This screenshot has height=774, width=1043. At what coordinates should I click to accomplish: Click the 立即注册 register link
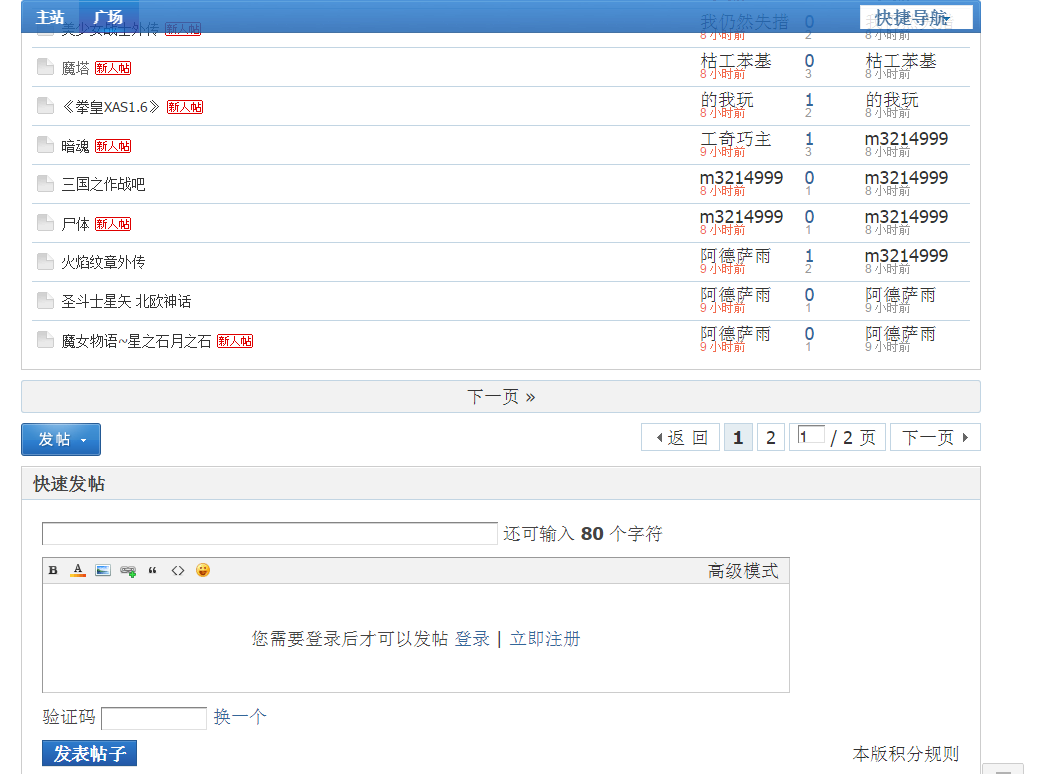(x=545, y=639)
